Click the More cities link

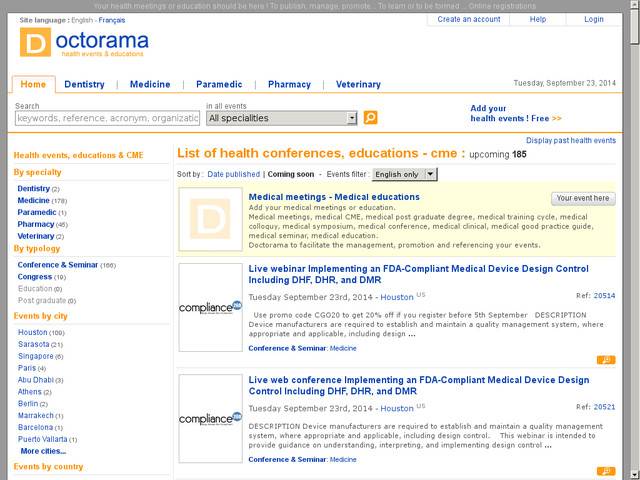point(43,451)
